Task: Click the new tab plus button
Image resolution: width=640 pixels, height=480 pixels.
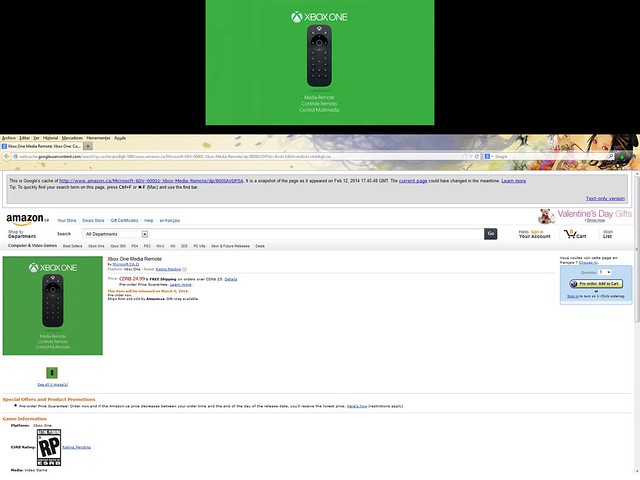Action: [x=88, y=146]
